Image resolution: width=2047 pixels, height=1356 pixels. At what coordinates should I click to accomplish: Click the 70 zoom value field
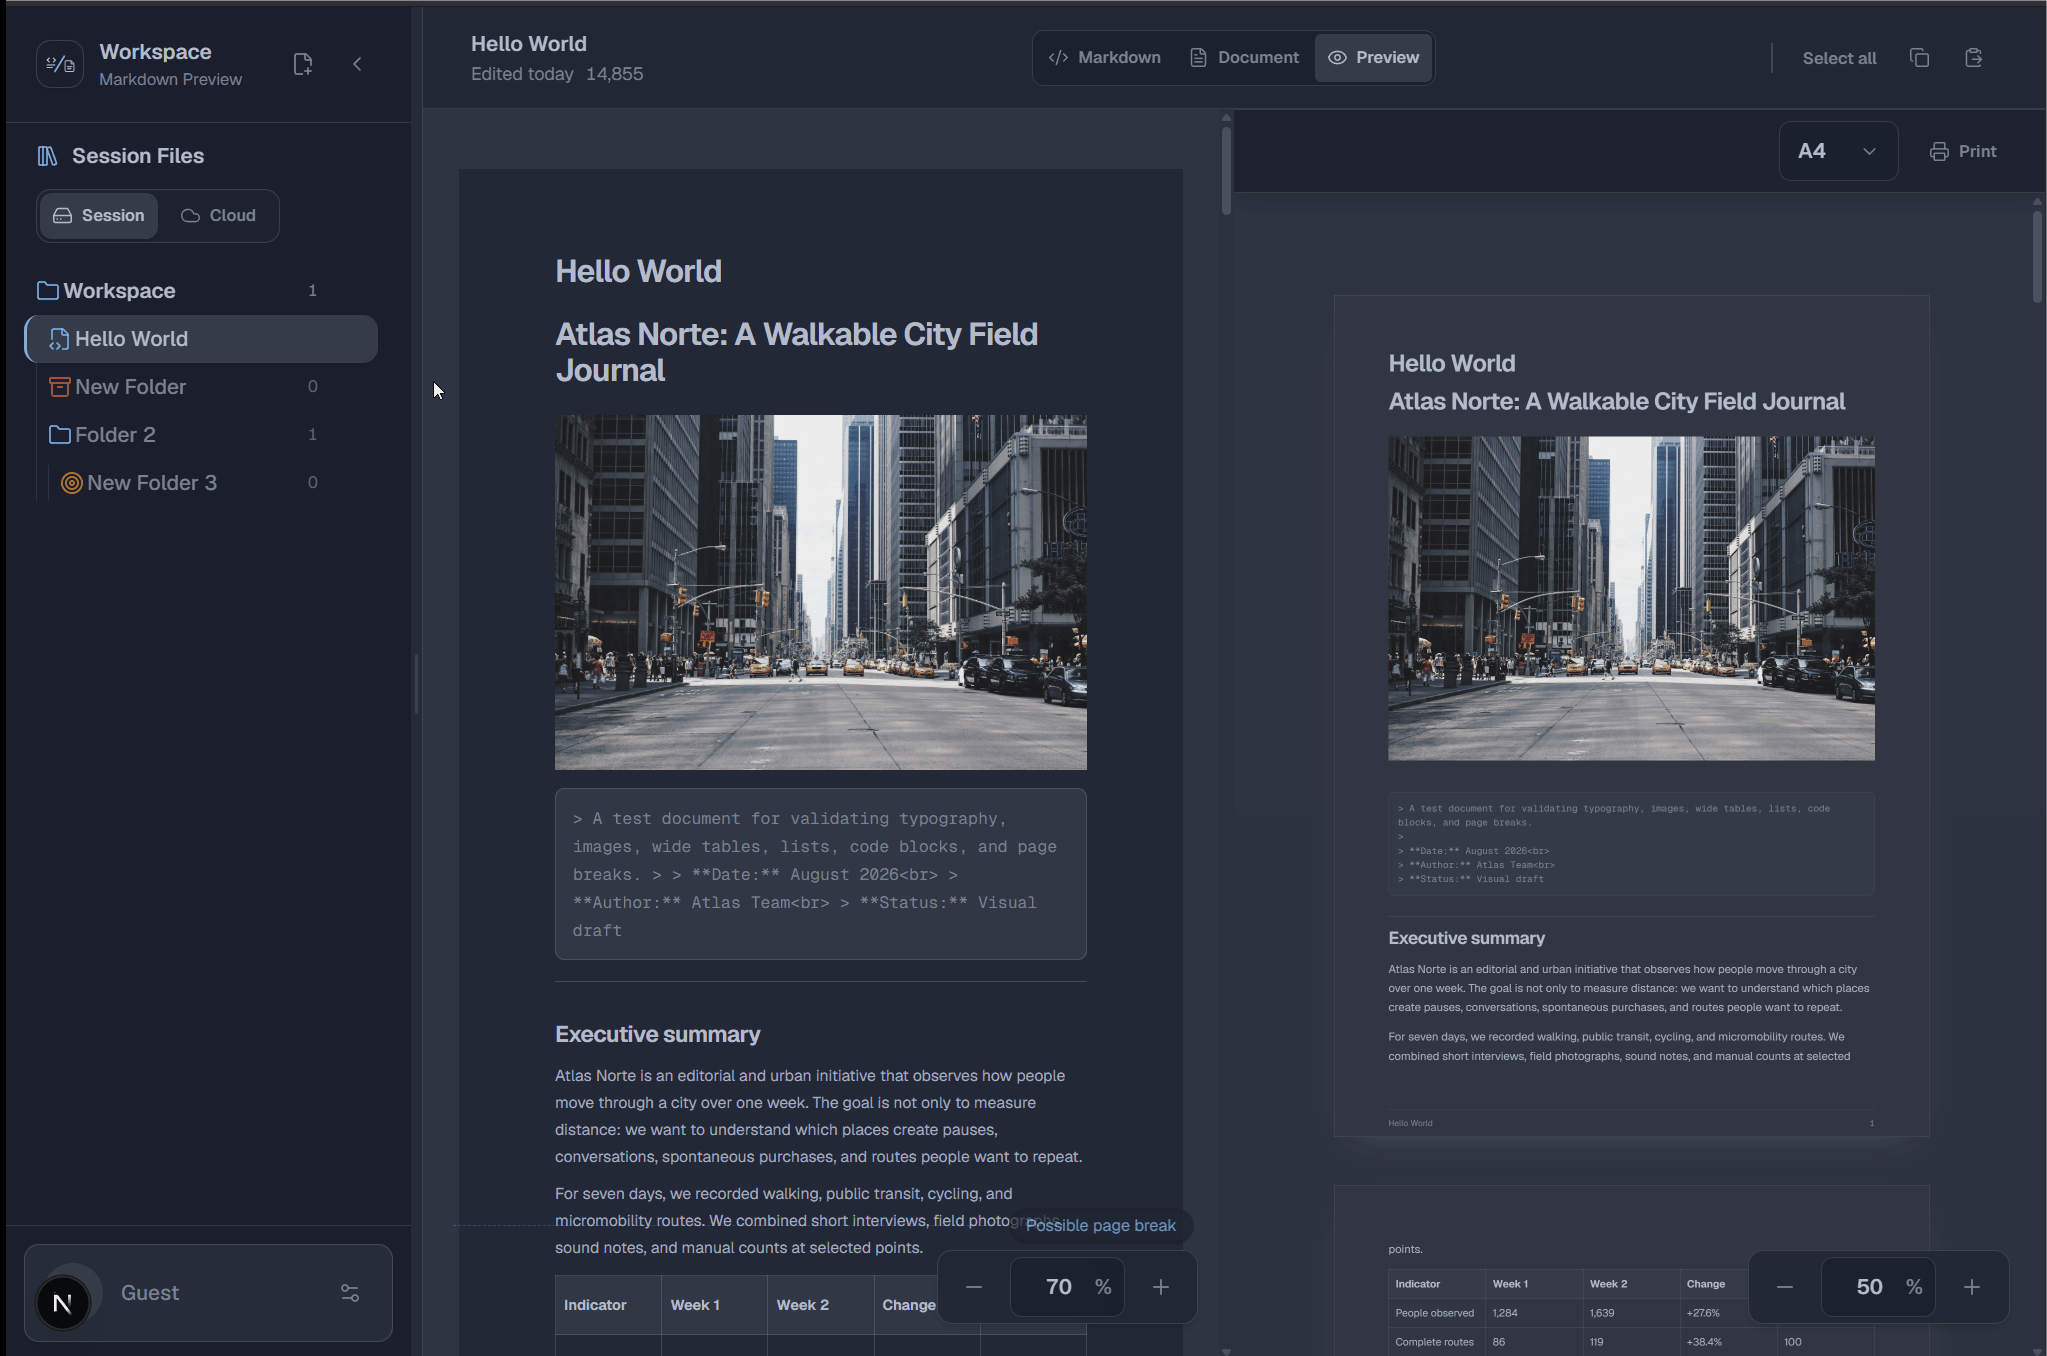coord(1067,1287)
